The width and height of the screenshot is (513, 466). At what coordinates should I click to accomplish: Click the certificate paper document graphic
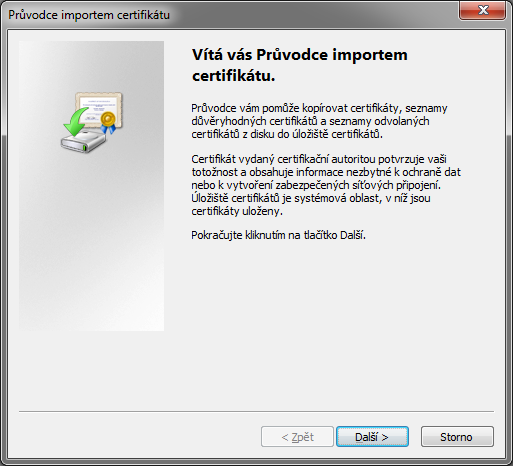coord(99,109)
